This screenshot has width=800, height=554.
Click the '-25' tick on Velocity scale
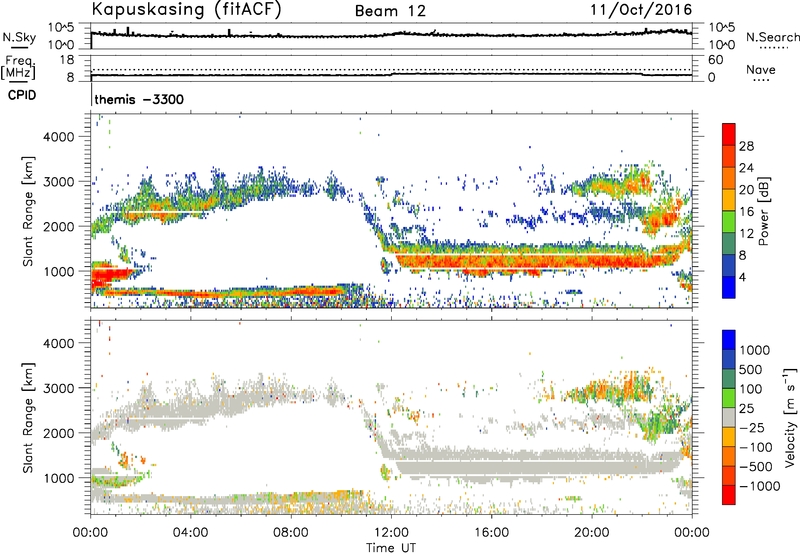pos(750,427)
